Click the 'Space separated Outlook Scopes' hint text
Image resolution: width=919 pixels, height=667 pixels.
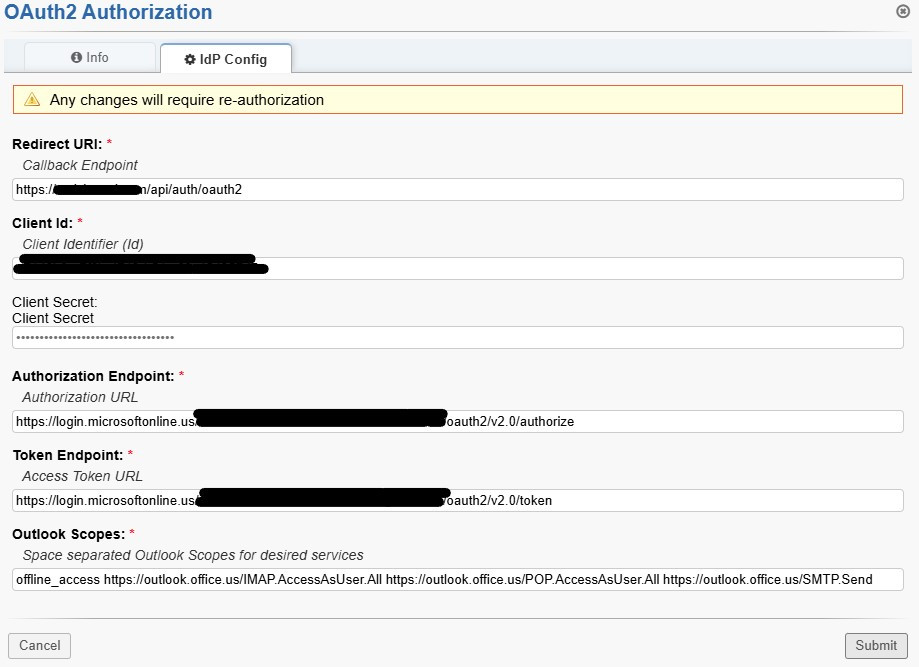coord(193,555)
